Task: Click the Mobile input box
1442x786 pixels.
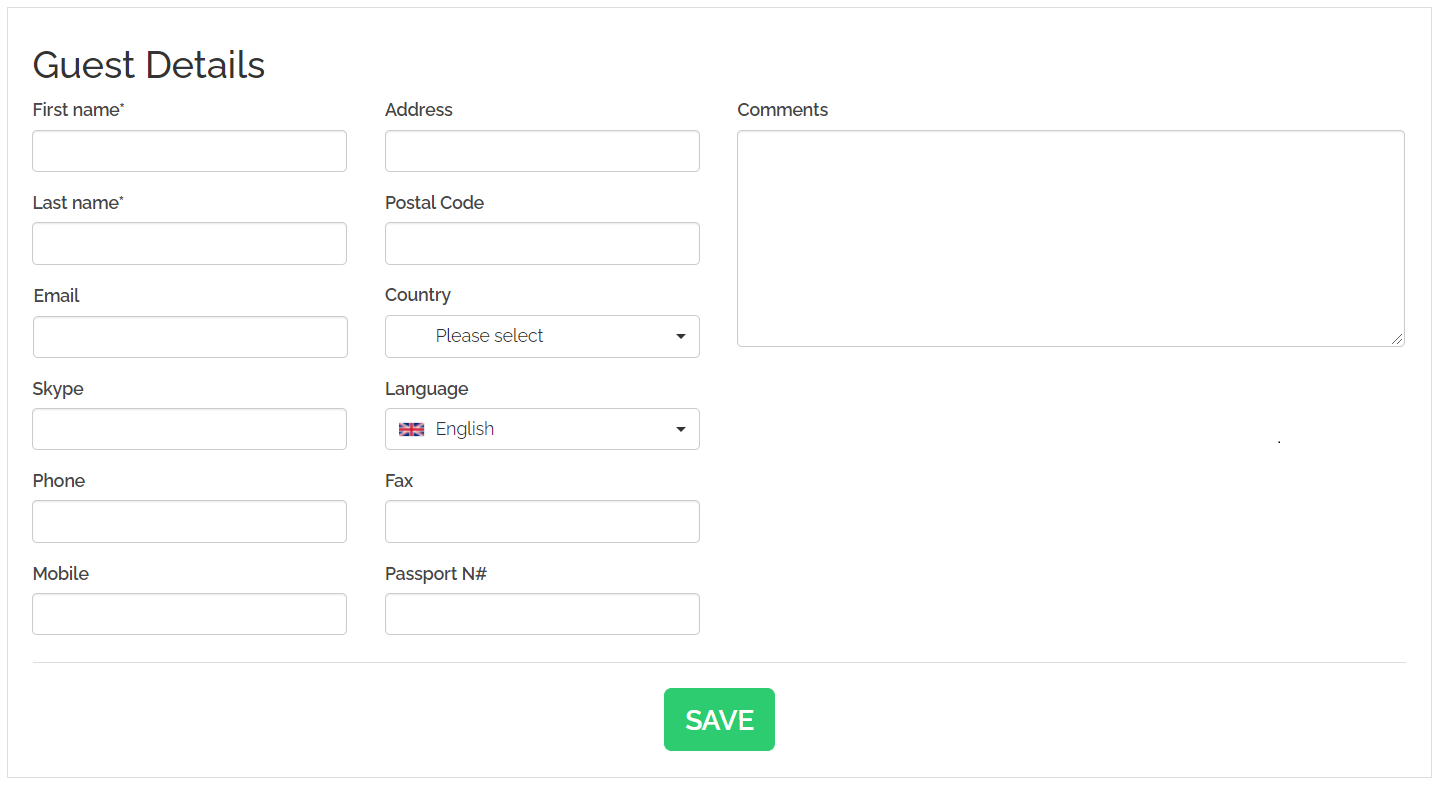Action: (189, 614)
